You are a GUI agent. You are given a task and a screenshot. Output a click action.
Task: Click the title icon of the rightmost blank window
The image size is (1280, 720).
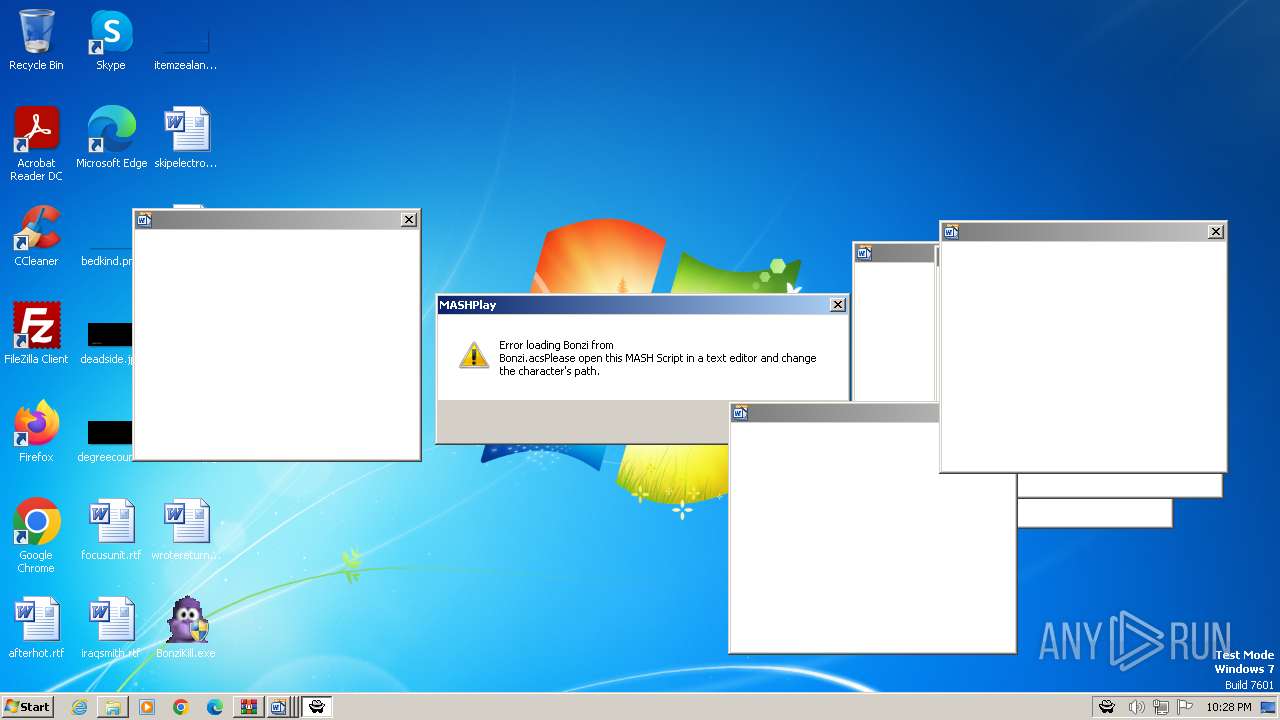point(951,232)
